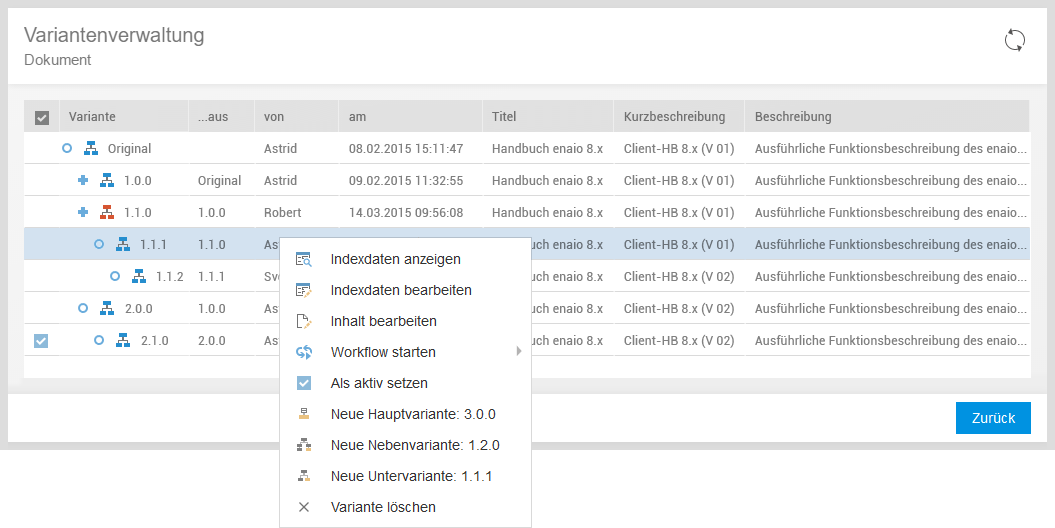Choose 'Indexdaten bearbeiten' from context menu
1055x528 pixels.
point(401,290)
